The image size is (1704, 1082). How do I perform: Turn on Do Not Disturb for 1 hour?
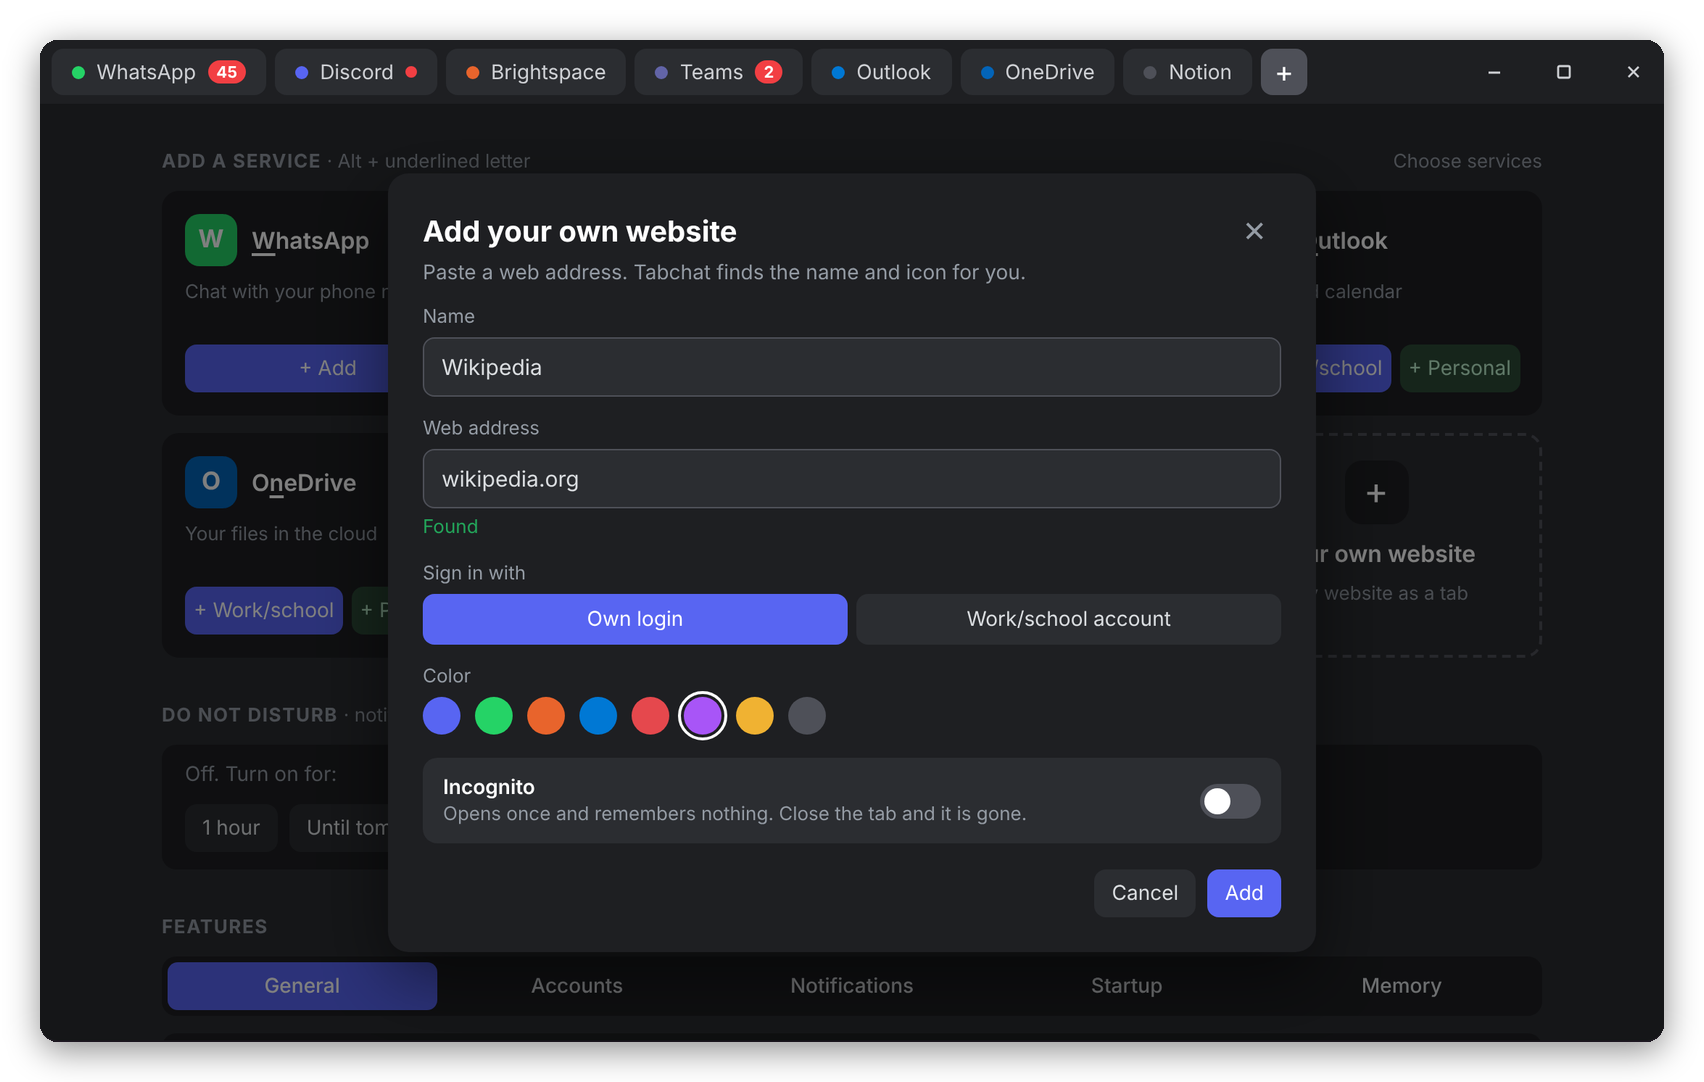tap(231, 828)
